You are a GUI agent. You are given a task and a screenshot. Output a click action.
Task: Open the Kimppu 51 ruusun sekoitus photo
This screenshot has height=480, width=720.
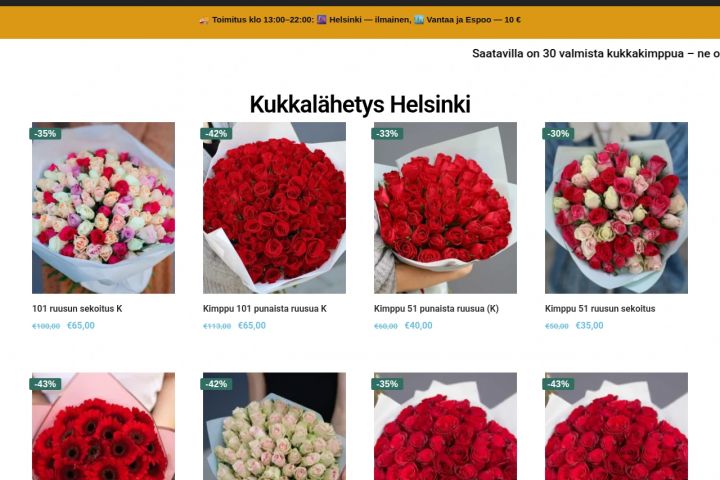tap(616, 208)
